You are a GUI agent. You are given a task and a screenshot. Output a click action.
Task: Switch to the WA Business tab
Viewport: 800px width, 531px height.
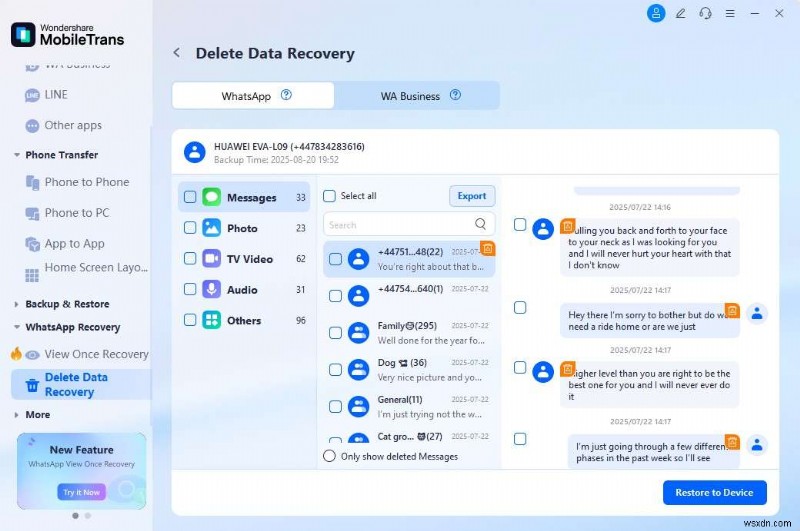417,95
